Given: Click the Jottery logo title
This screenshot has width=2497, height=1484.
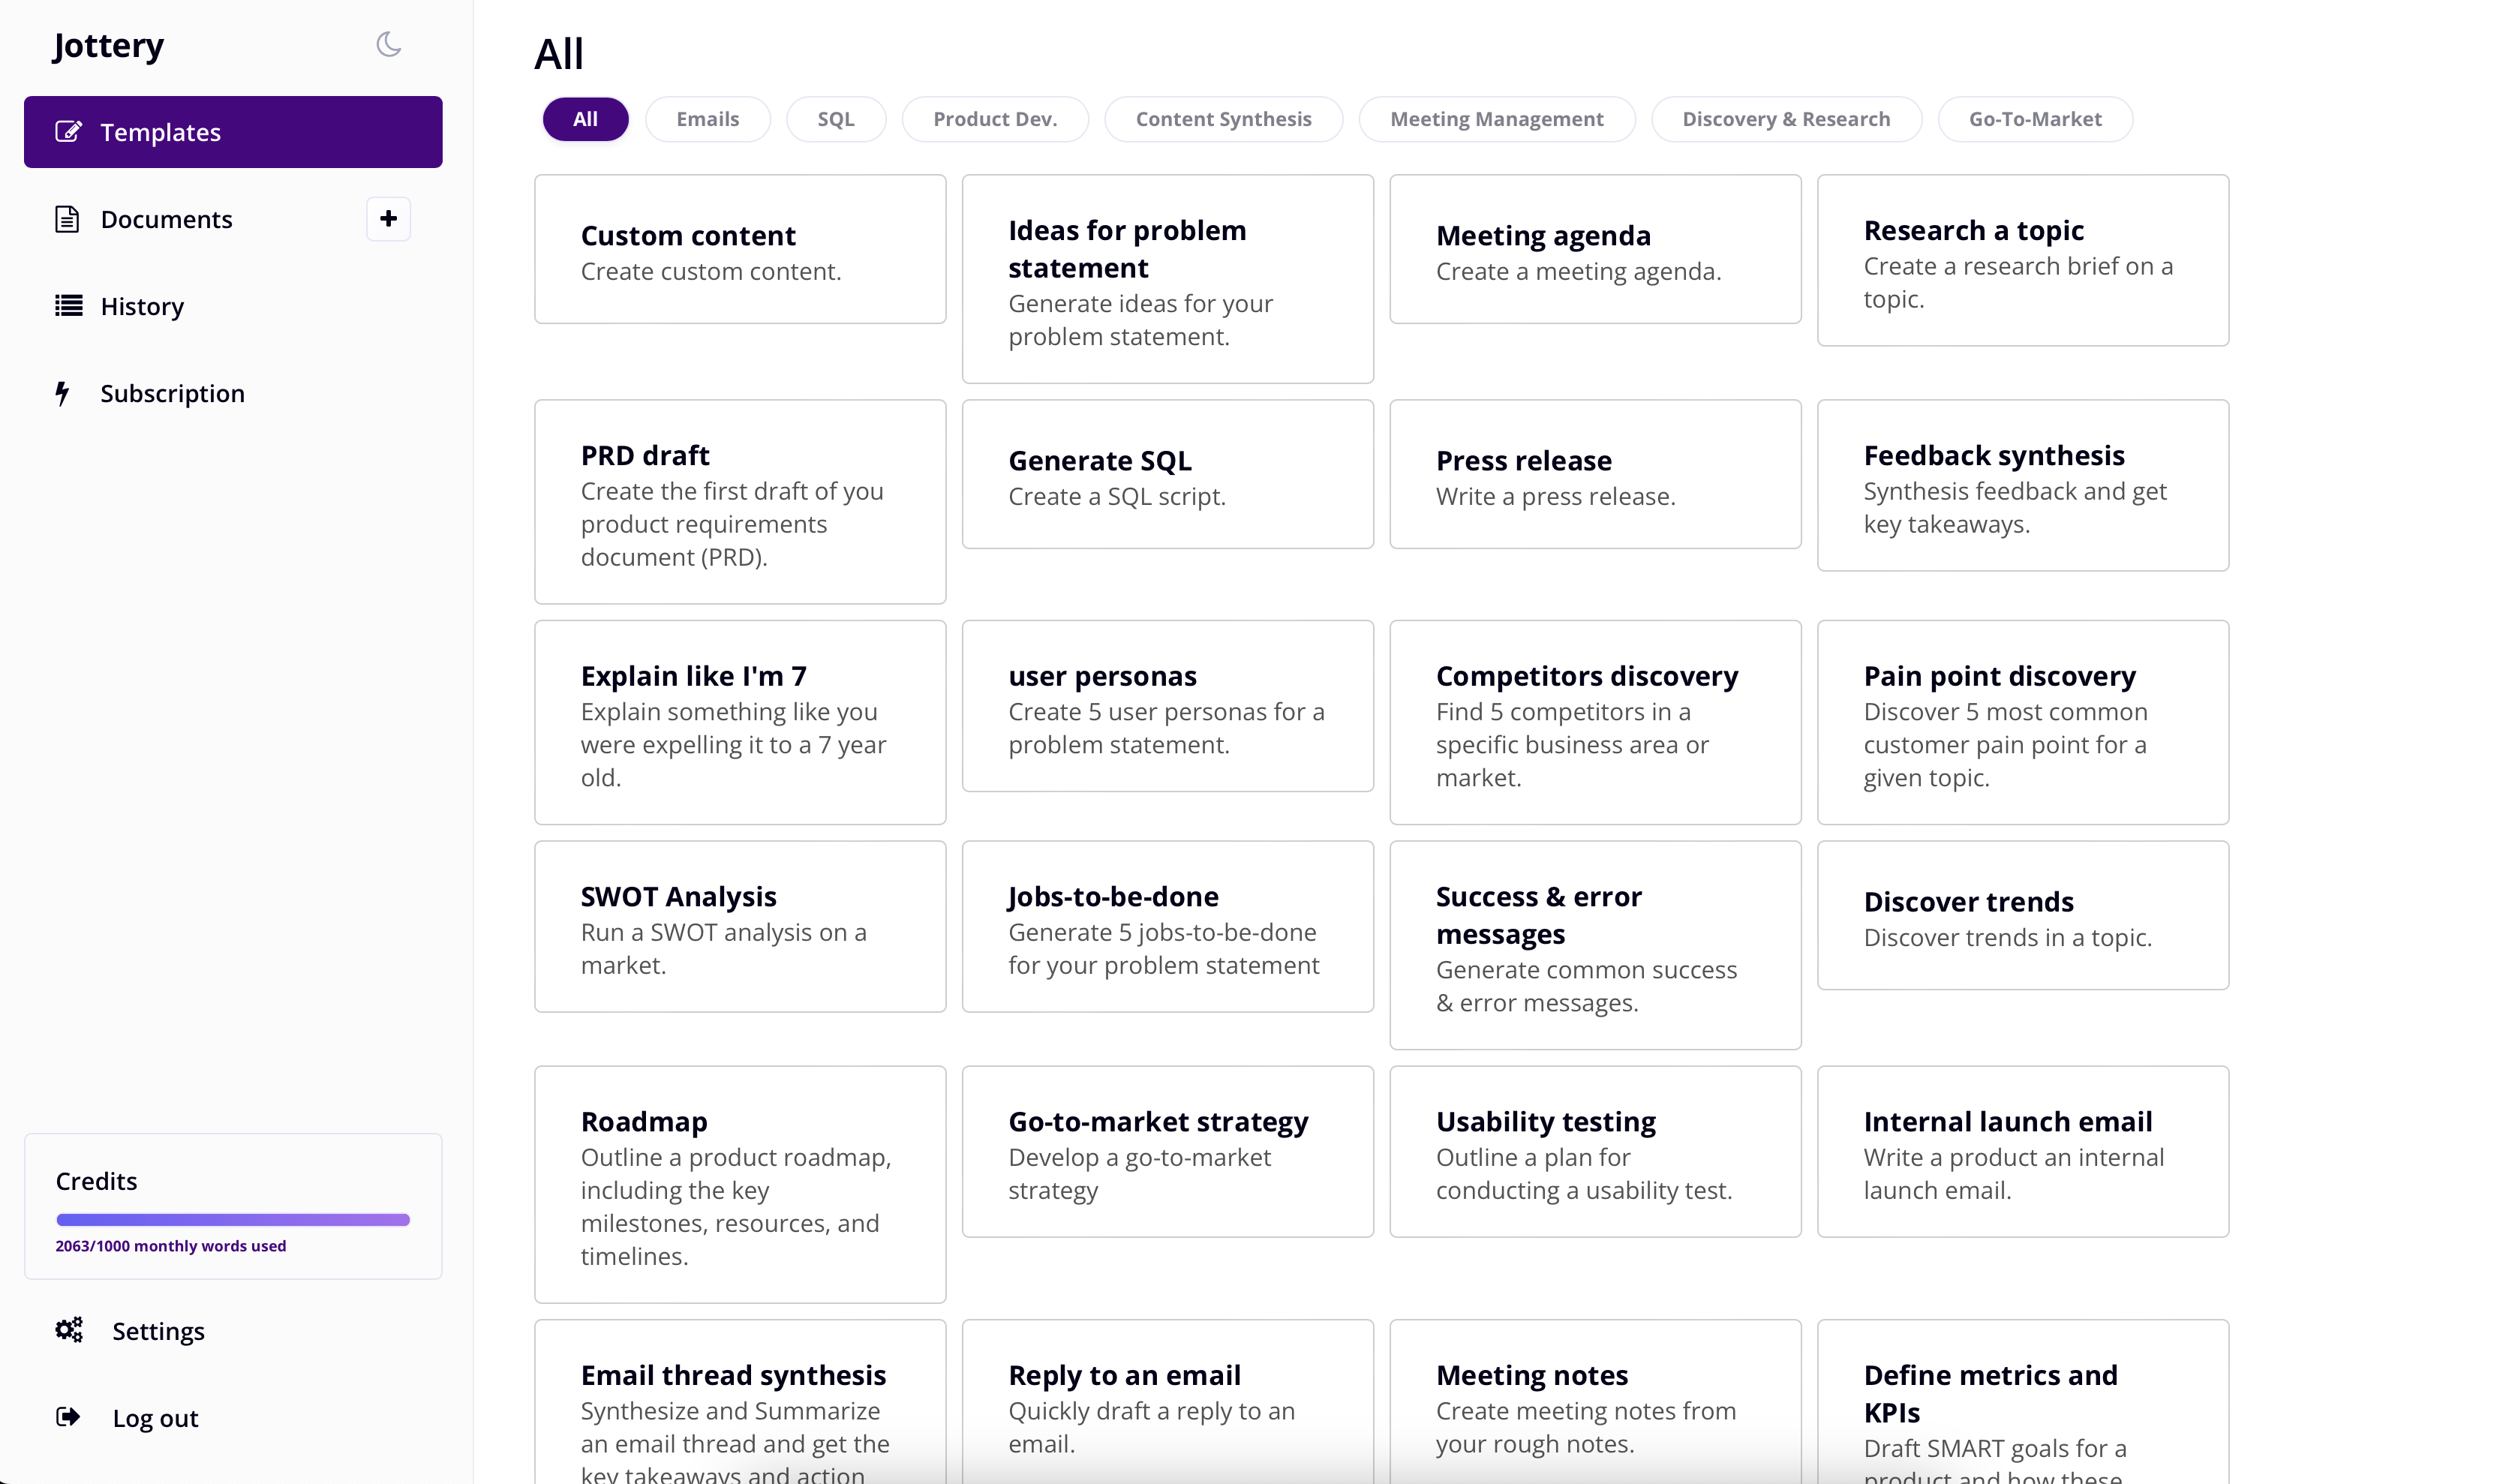Looking at the screenshot, I should pyautogui.click(x=108, y=45).
